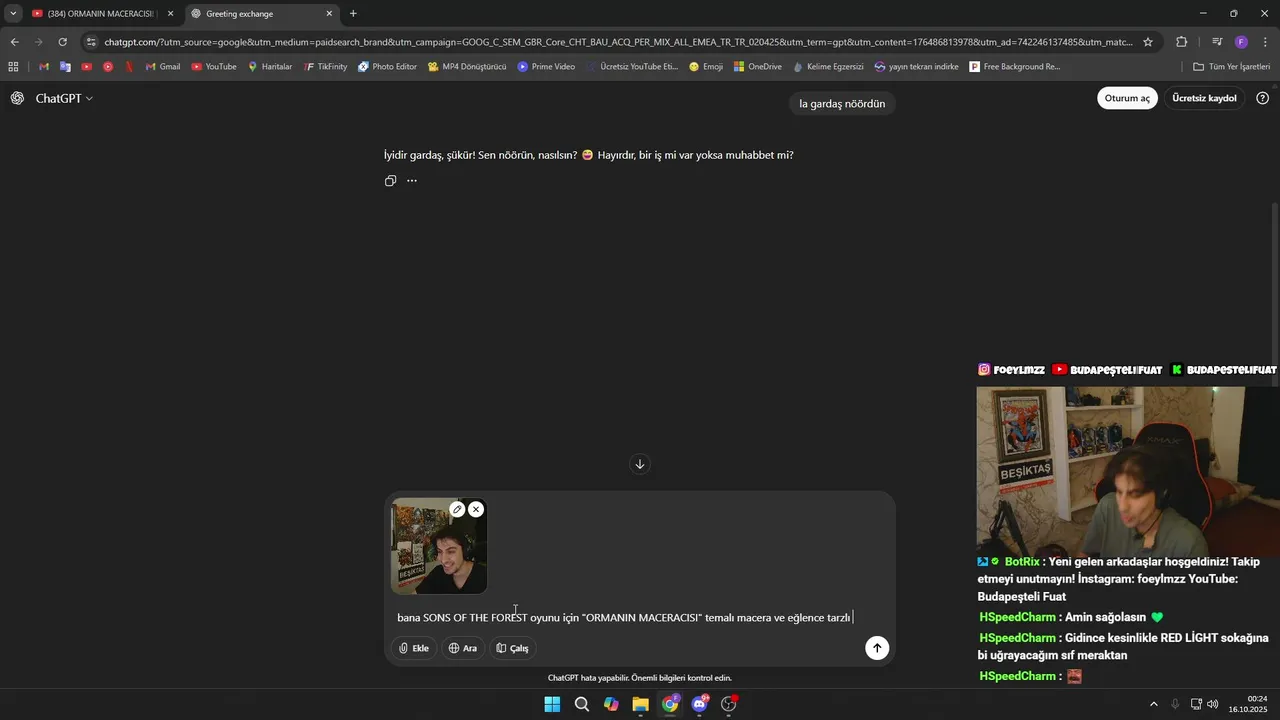Click the Ücretsiz kaydol button
The height and width of the screenshot is (720, 1280).
(1204, 98)
